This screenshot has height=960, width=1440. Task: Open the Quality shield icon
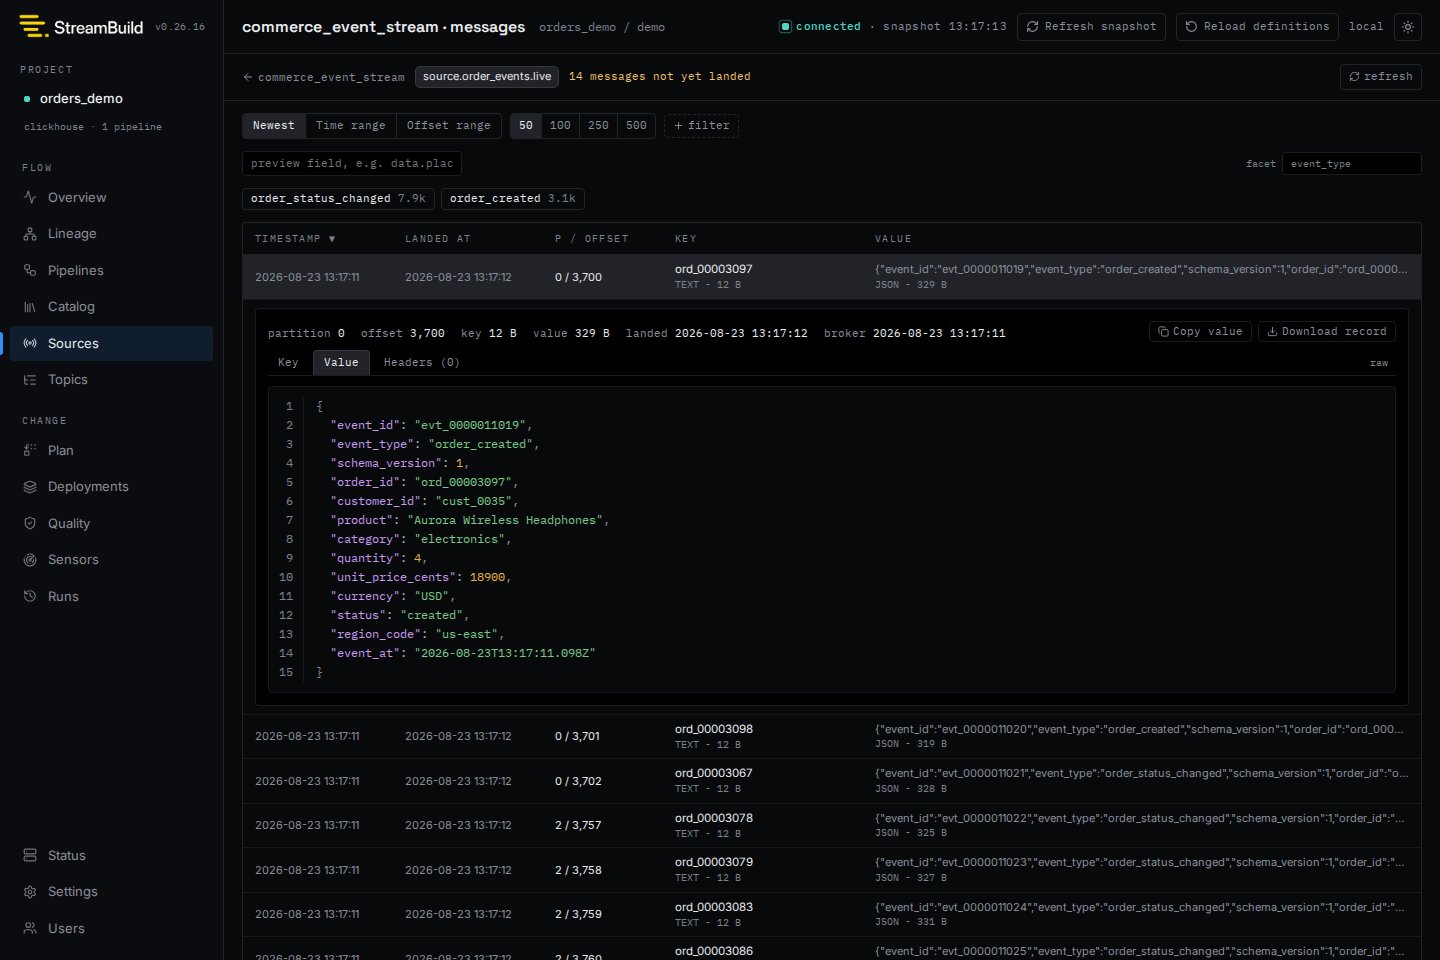tap(30, 523)
